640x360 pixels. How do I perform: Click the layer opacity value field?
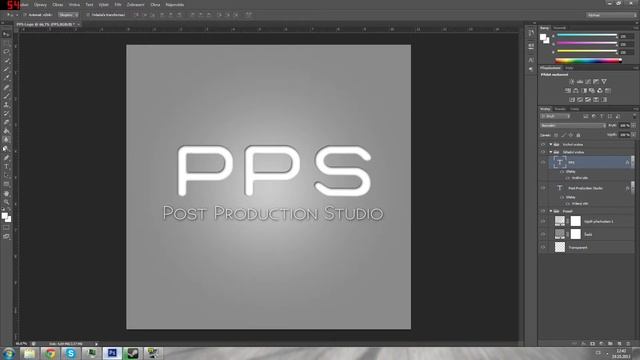click(x=624, y=126)
